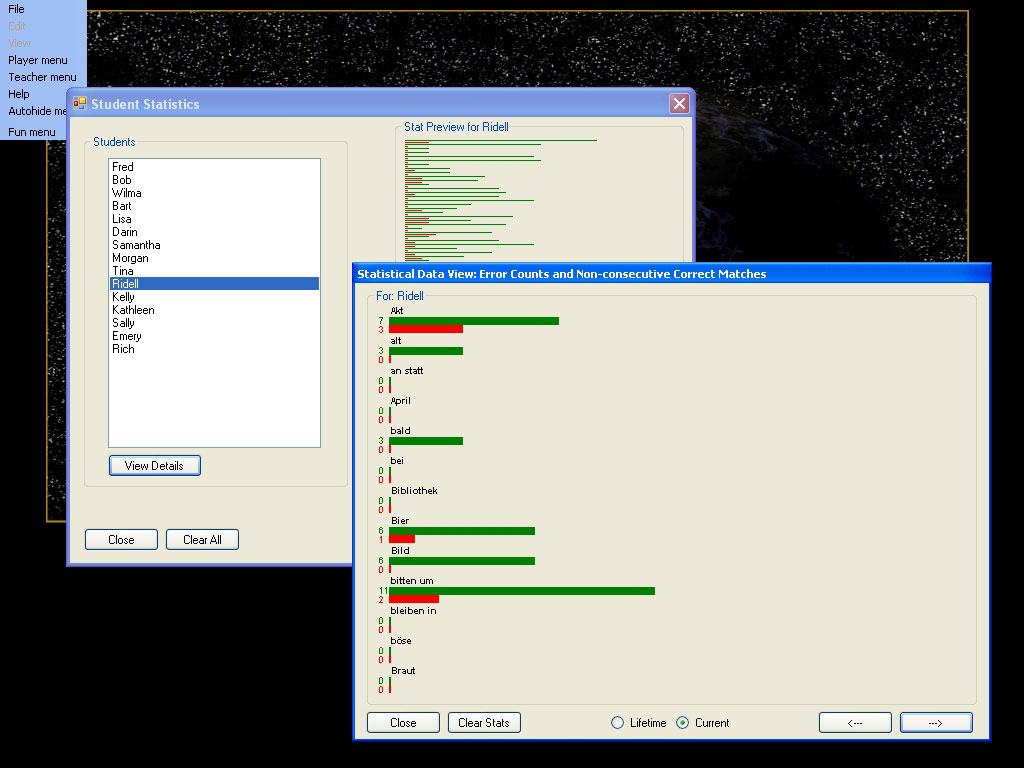Click the Student Statistics window title icon
The width and height of the screenshot is (1024, 768).
tap(80, 103)
